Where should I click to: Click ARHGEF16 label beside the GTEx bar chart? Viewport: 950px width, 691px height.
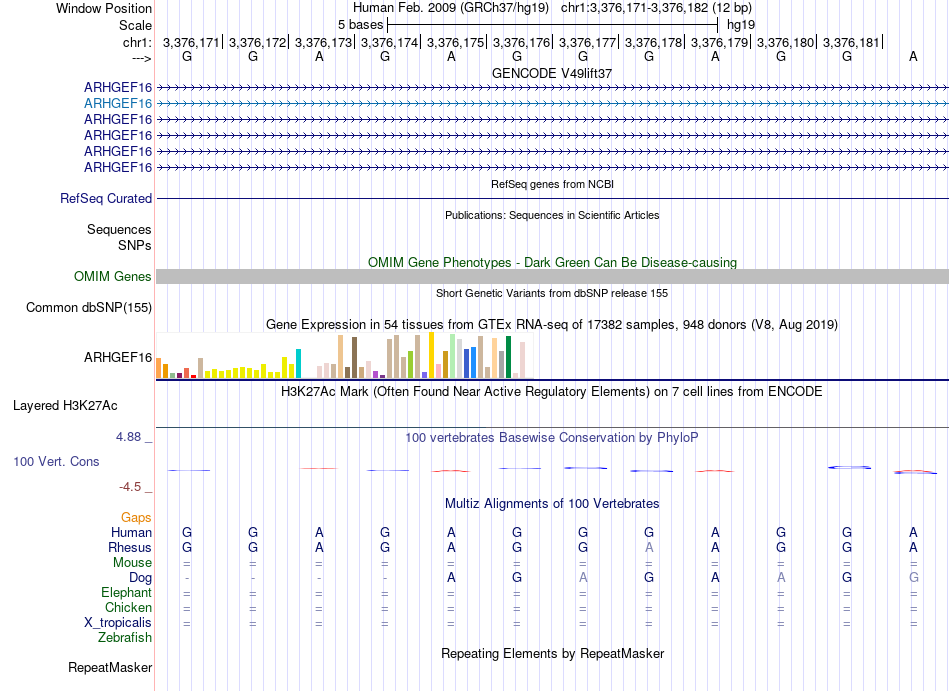118,357
